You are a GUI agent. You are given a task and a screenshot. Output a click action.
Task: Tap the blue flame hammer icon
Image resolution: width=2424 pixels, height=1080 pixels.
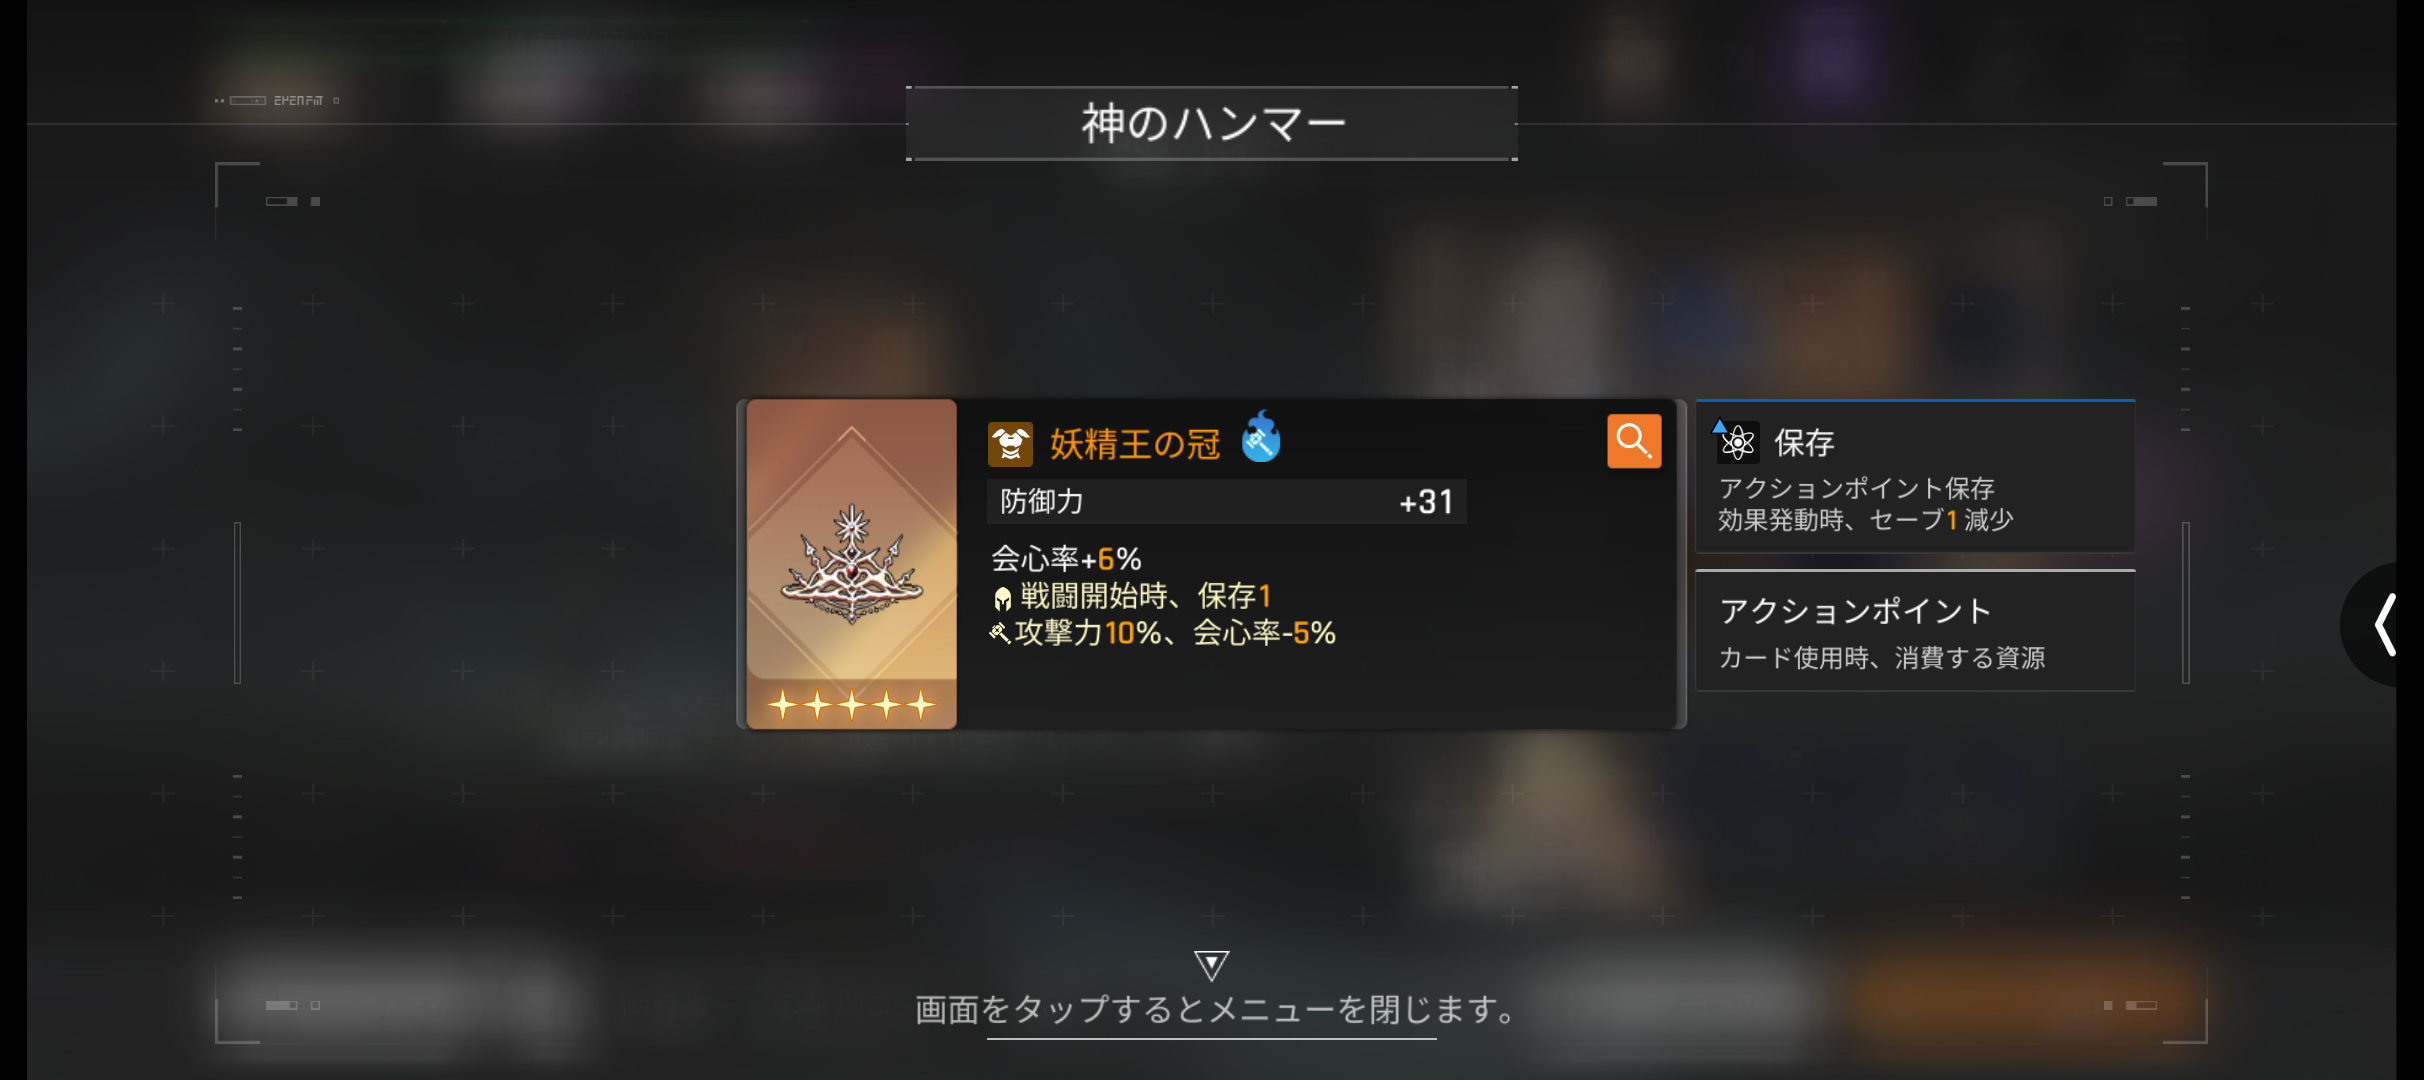[1261, 437]
